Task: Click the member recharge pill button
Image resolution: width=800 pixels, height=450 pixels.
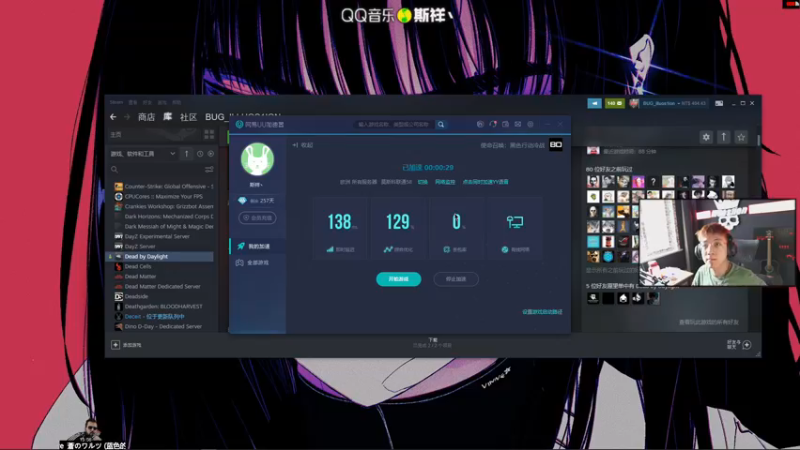Action: [257, 218]
